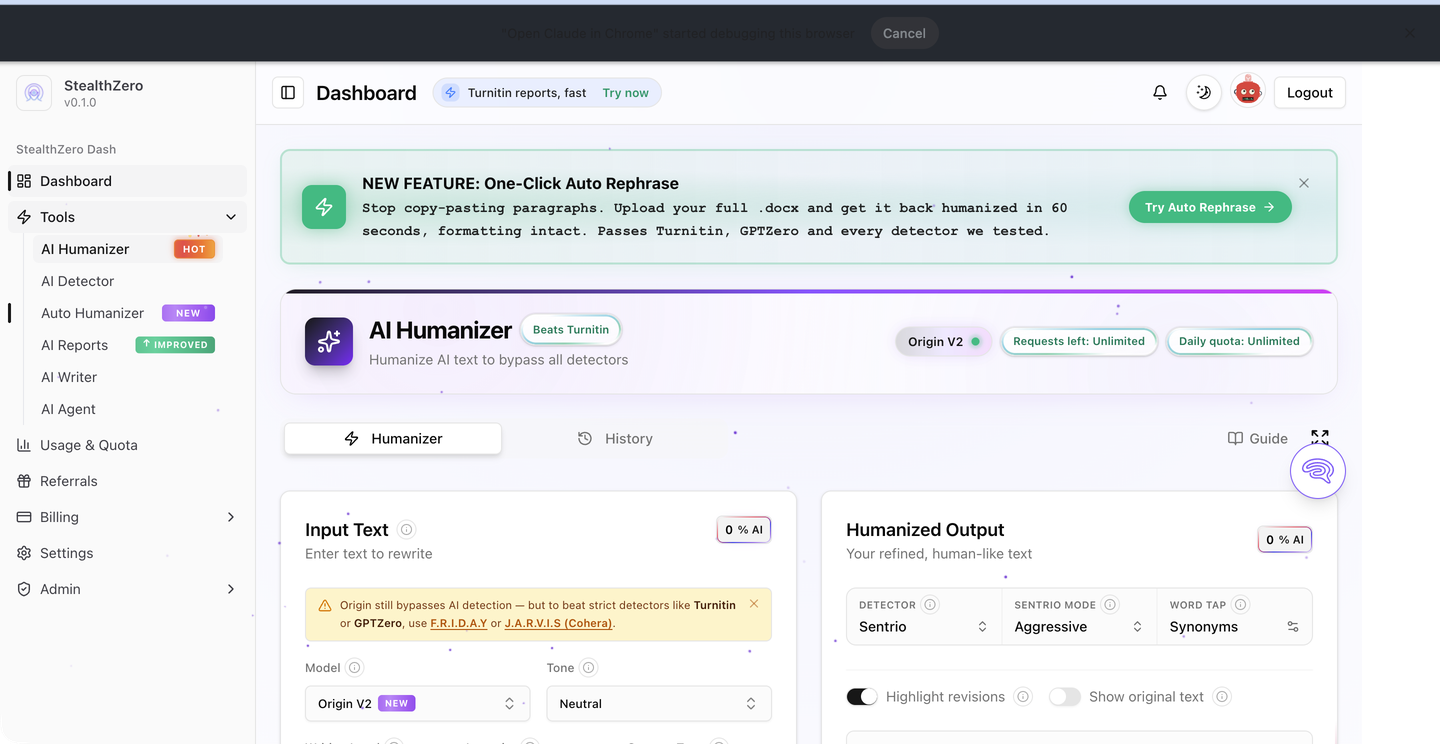Open Dashboard in the sidebar
The image size is (1440, 744).
[128, 181]
